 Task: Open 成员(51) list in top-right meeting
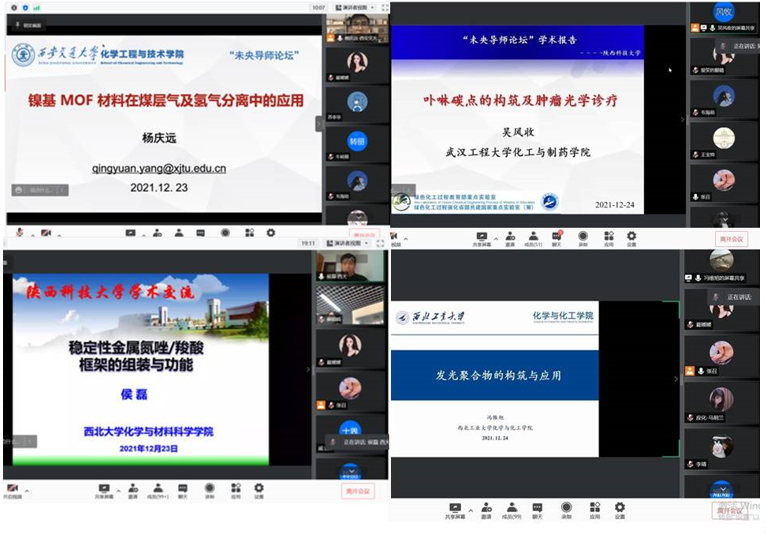(x=533, y=239)
